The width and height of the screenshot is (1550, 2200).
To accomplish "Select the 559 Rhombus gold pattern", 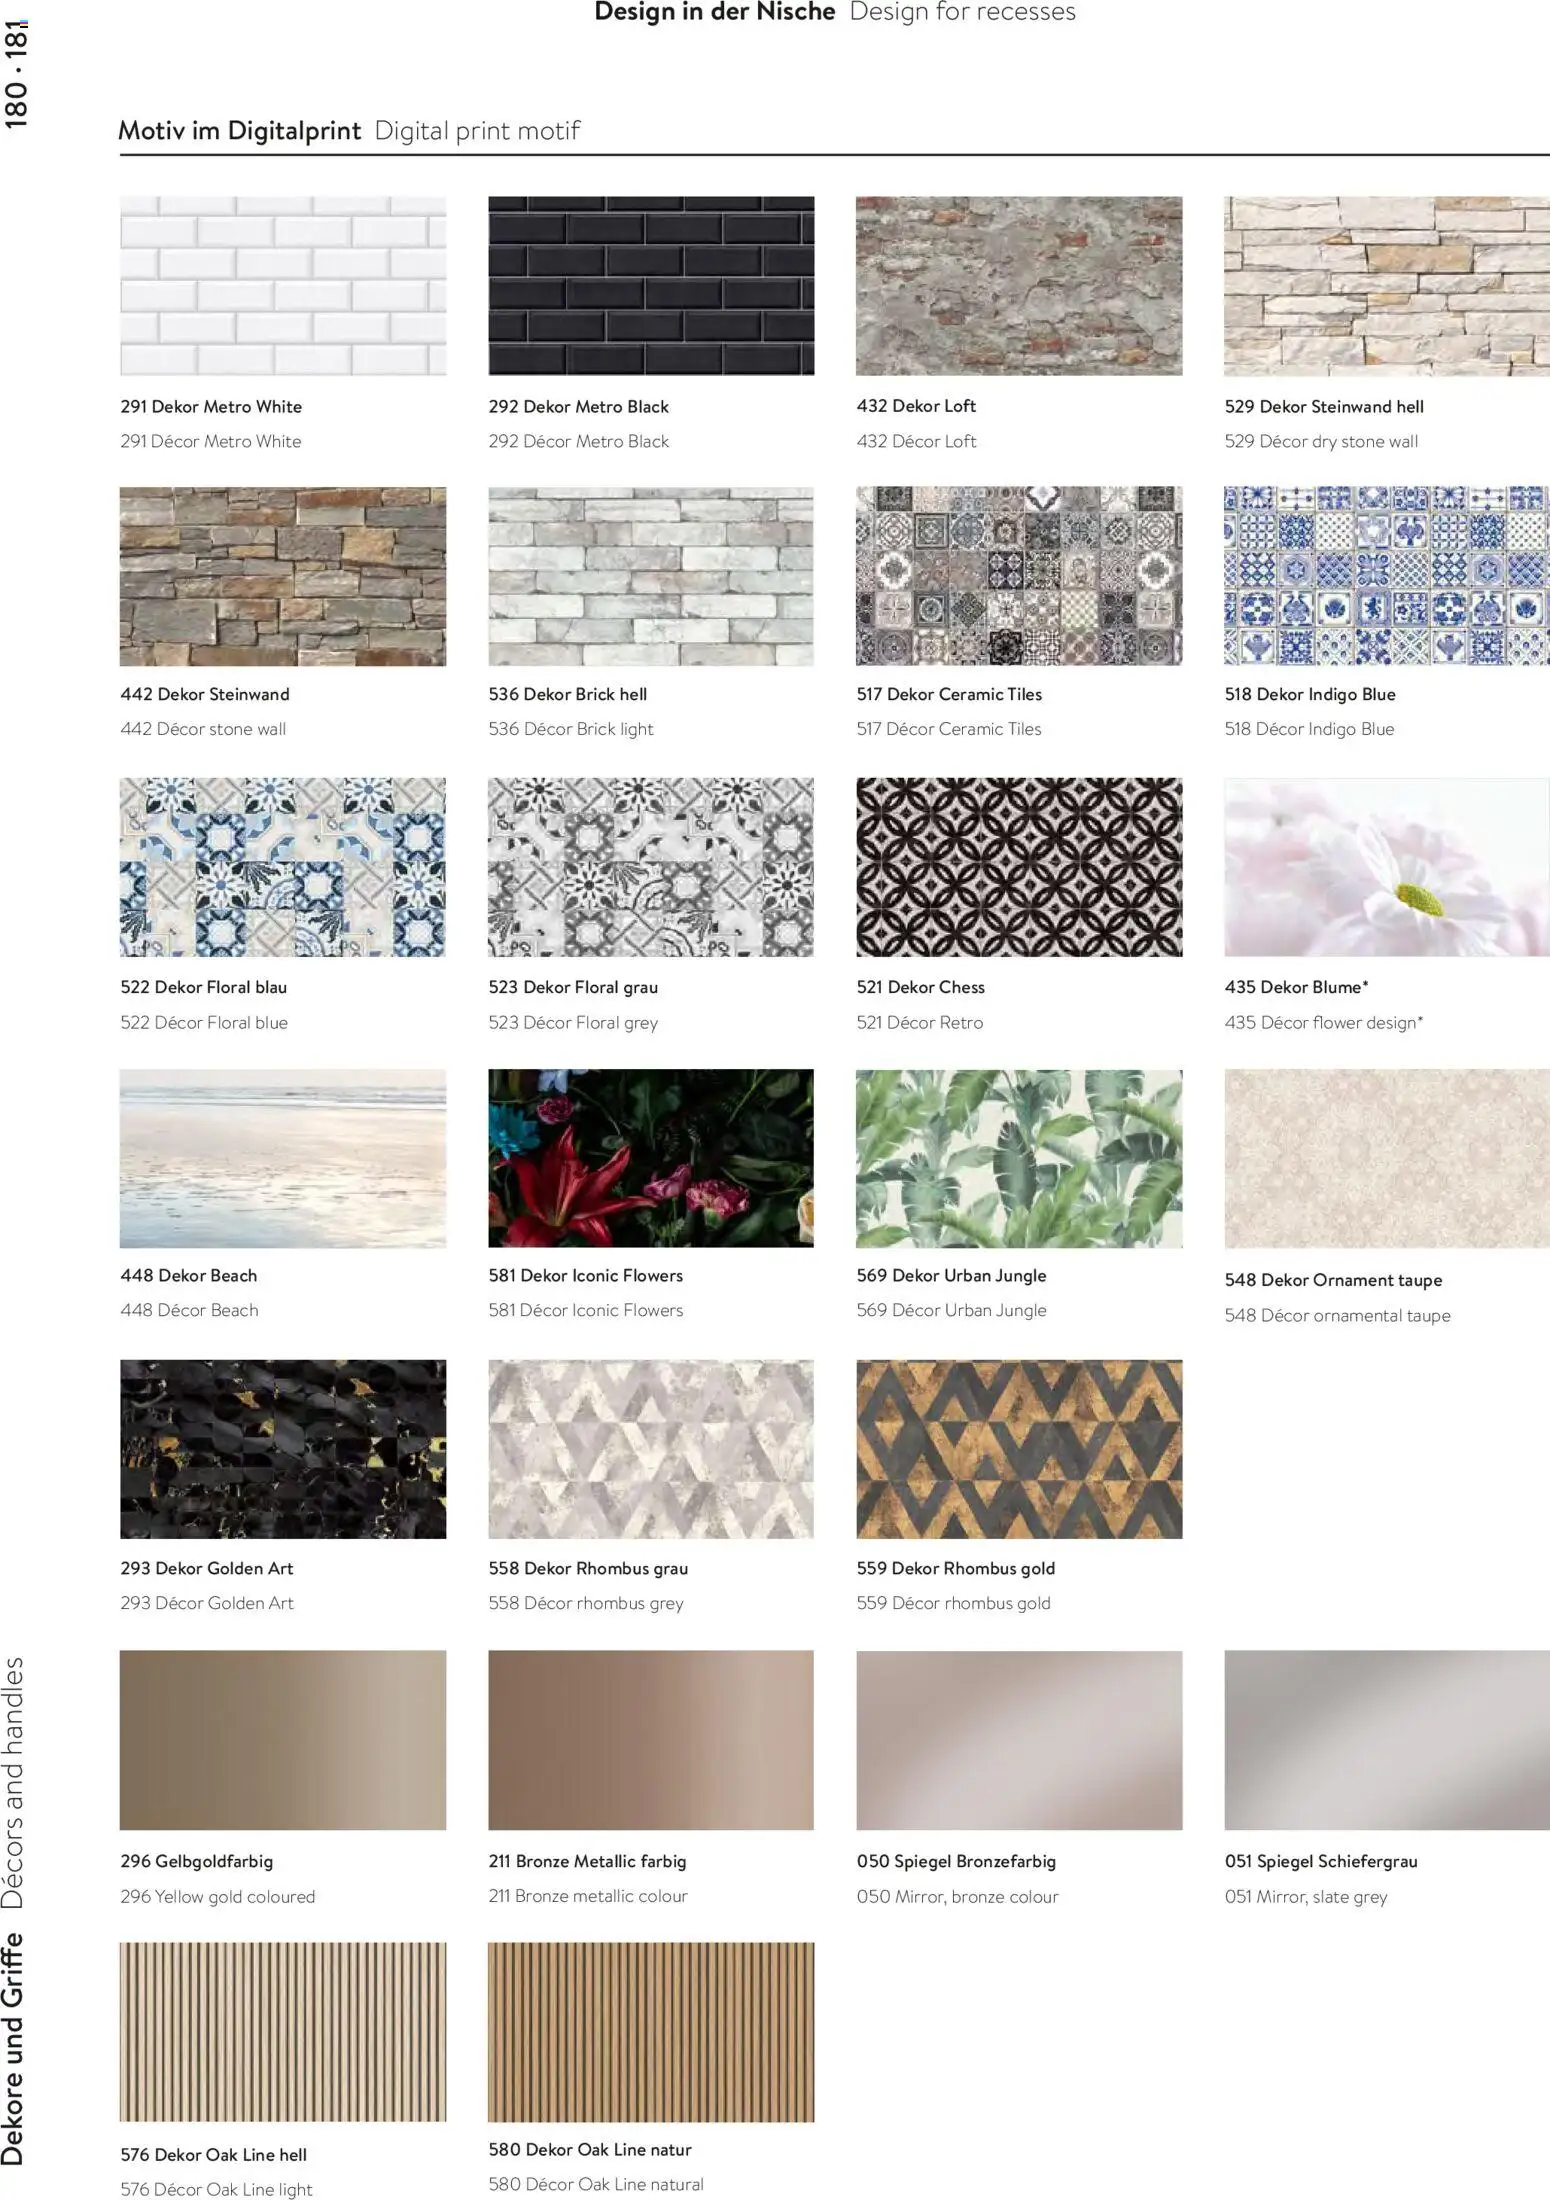I will pyautogui.click(x=1019, y=1449).
